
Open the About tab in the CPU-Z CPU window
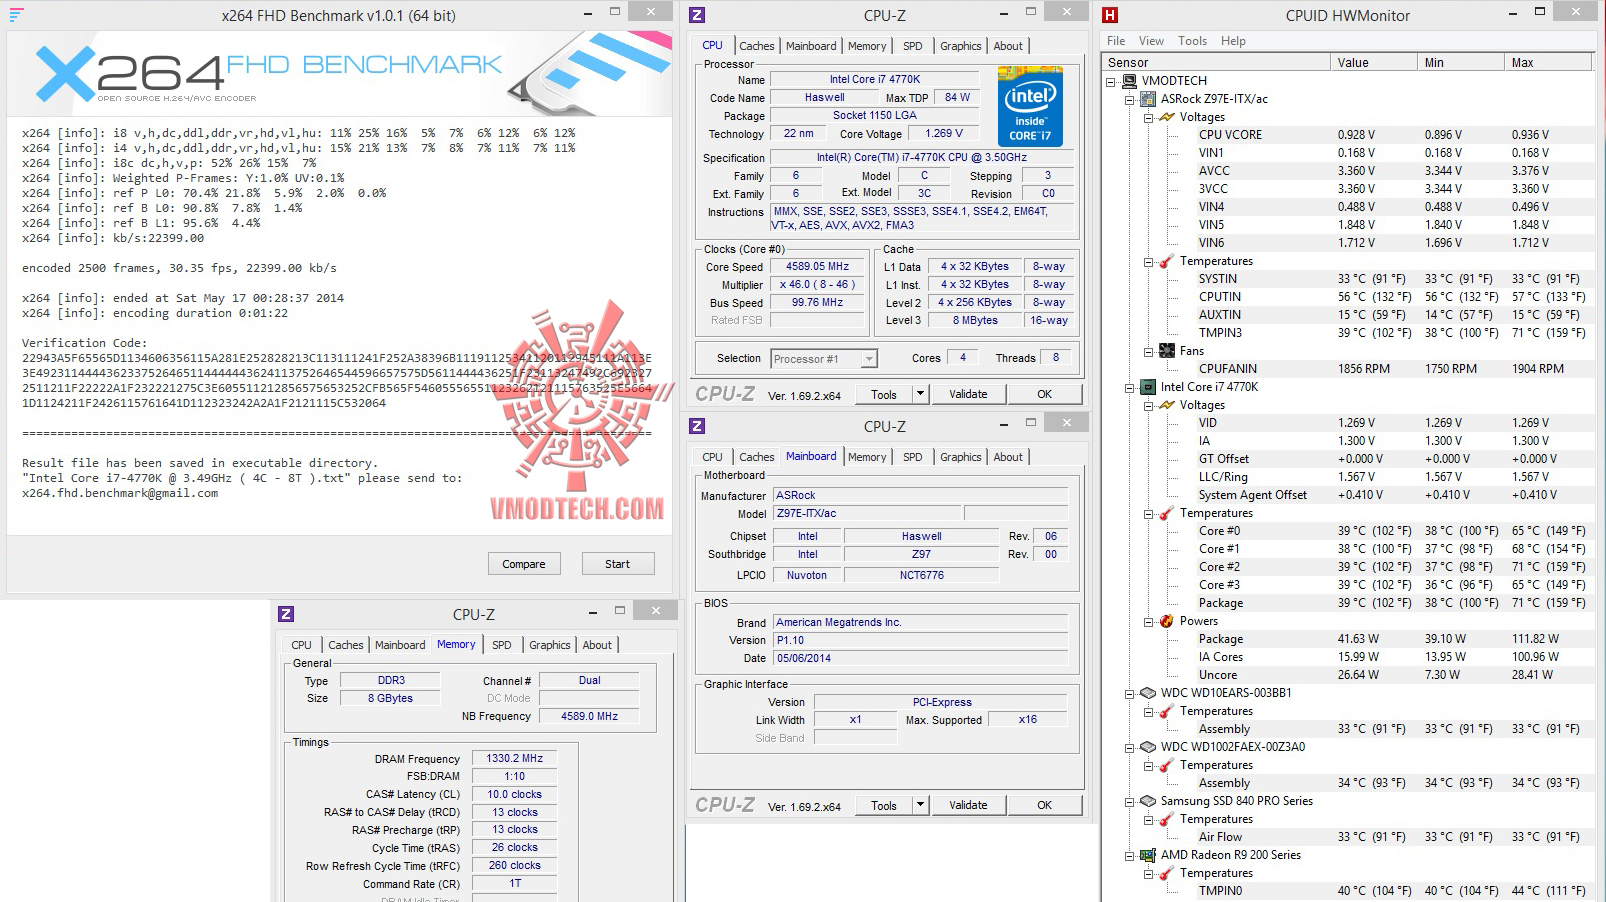(x=1008, y=46)
